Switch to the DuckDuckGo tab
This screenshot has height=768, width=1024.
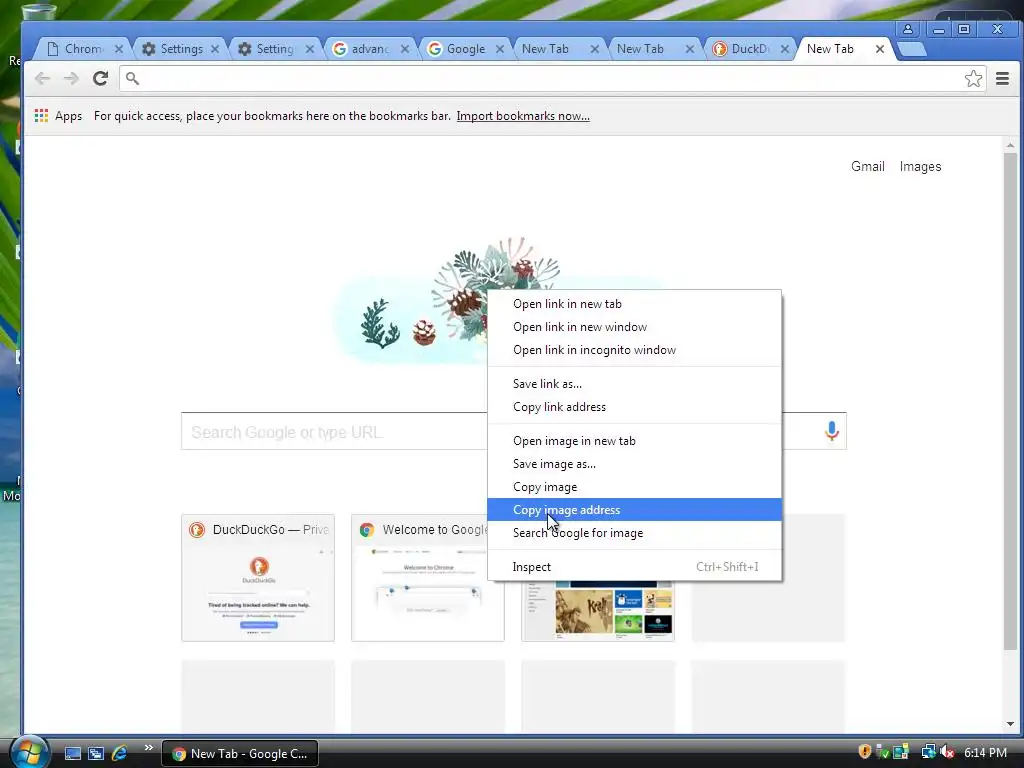click(749, 49)
